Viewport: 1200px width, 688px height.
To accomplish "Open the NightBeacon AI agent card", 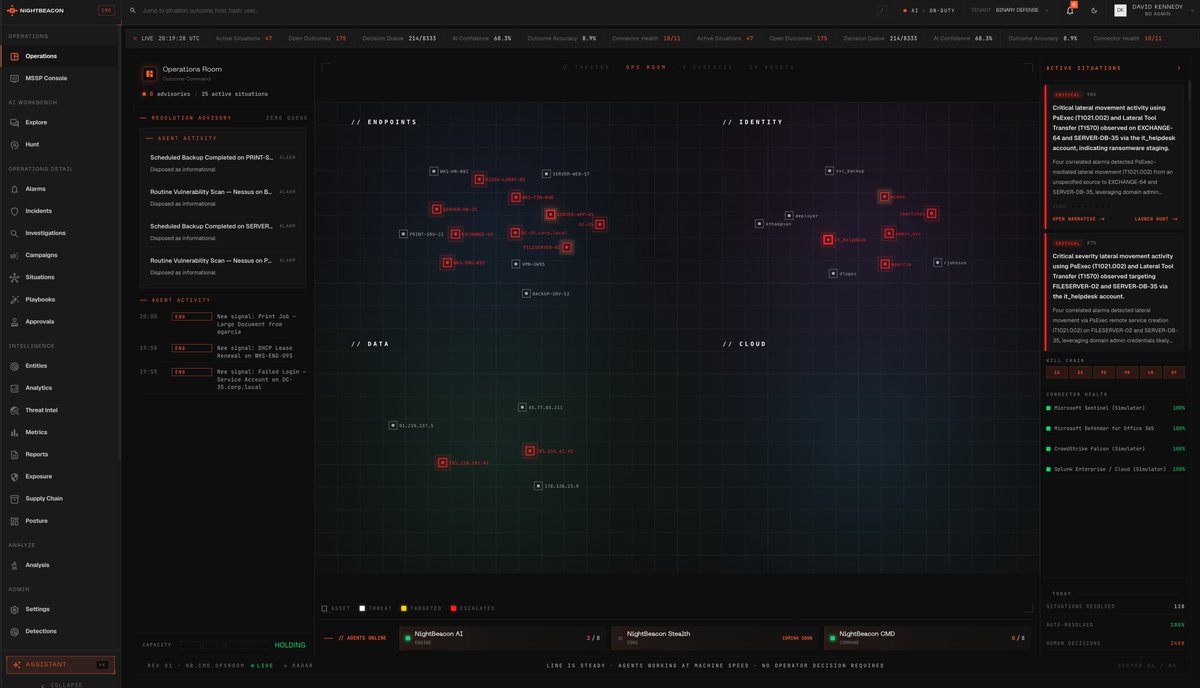I will pyautogui.click(x=501, y=636).
